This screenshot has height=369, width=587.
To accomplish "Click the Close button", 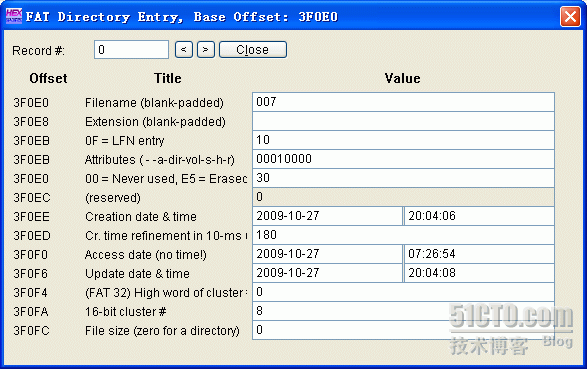I will pos(253,49).
